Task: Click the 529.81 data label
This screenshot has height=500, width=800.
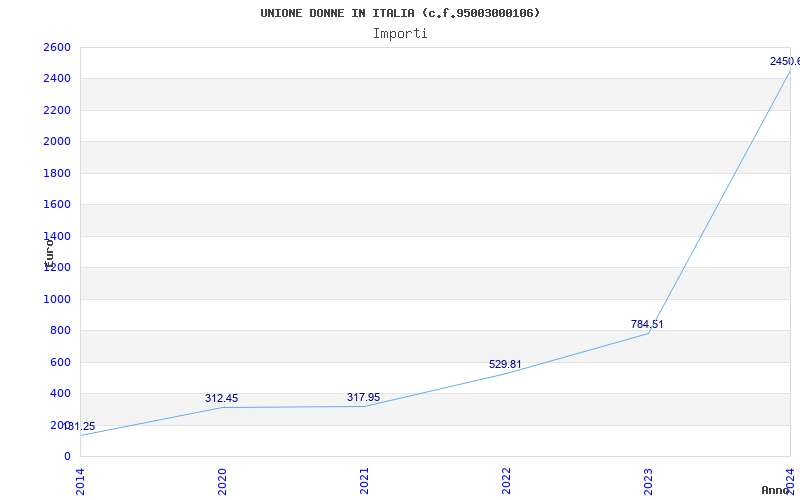Action: (x=505, y=364)
